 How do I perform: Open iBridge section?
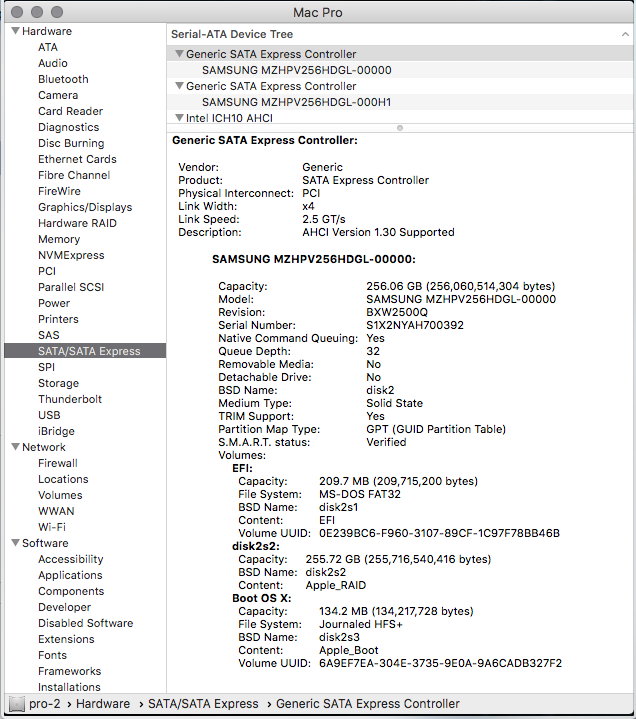click(x=56, y=431)
